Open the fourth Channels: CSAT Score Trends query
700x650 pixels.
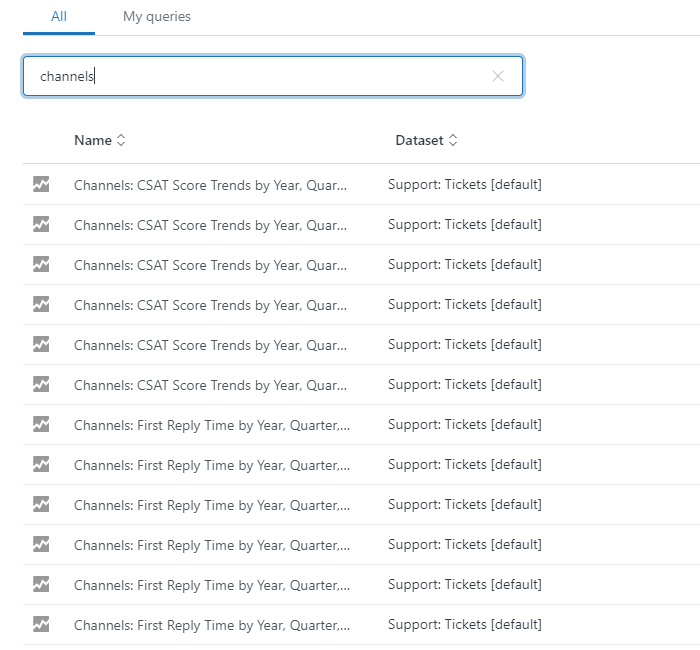coord(211,305)
